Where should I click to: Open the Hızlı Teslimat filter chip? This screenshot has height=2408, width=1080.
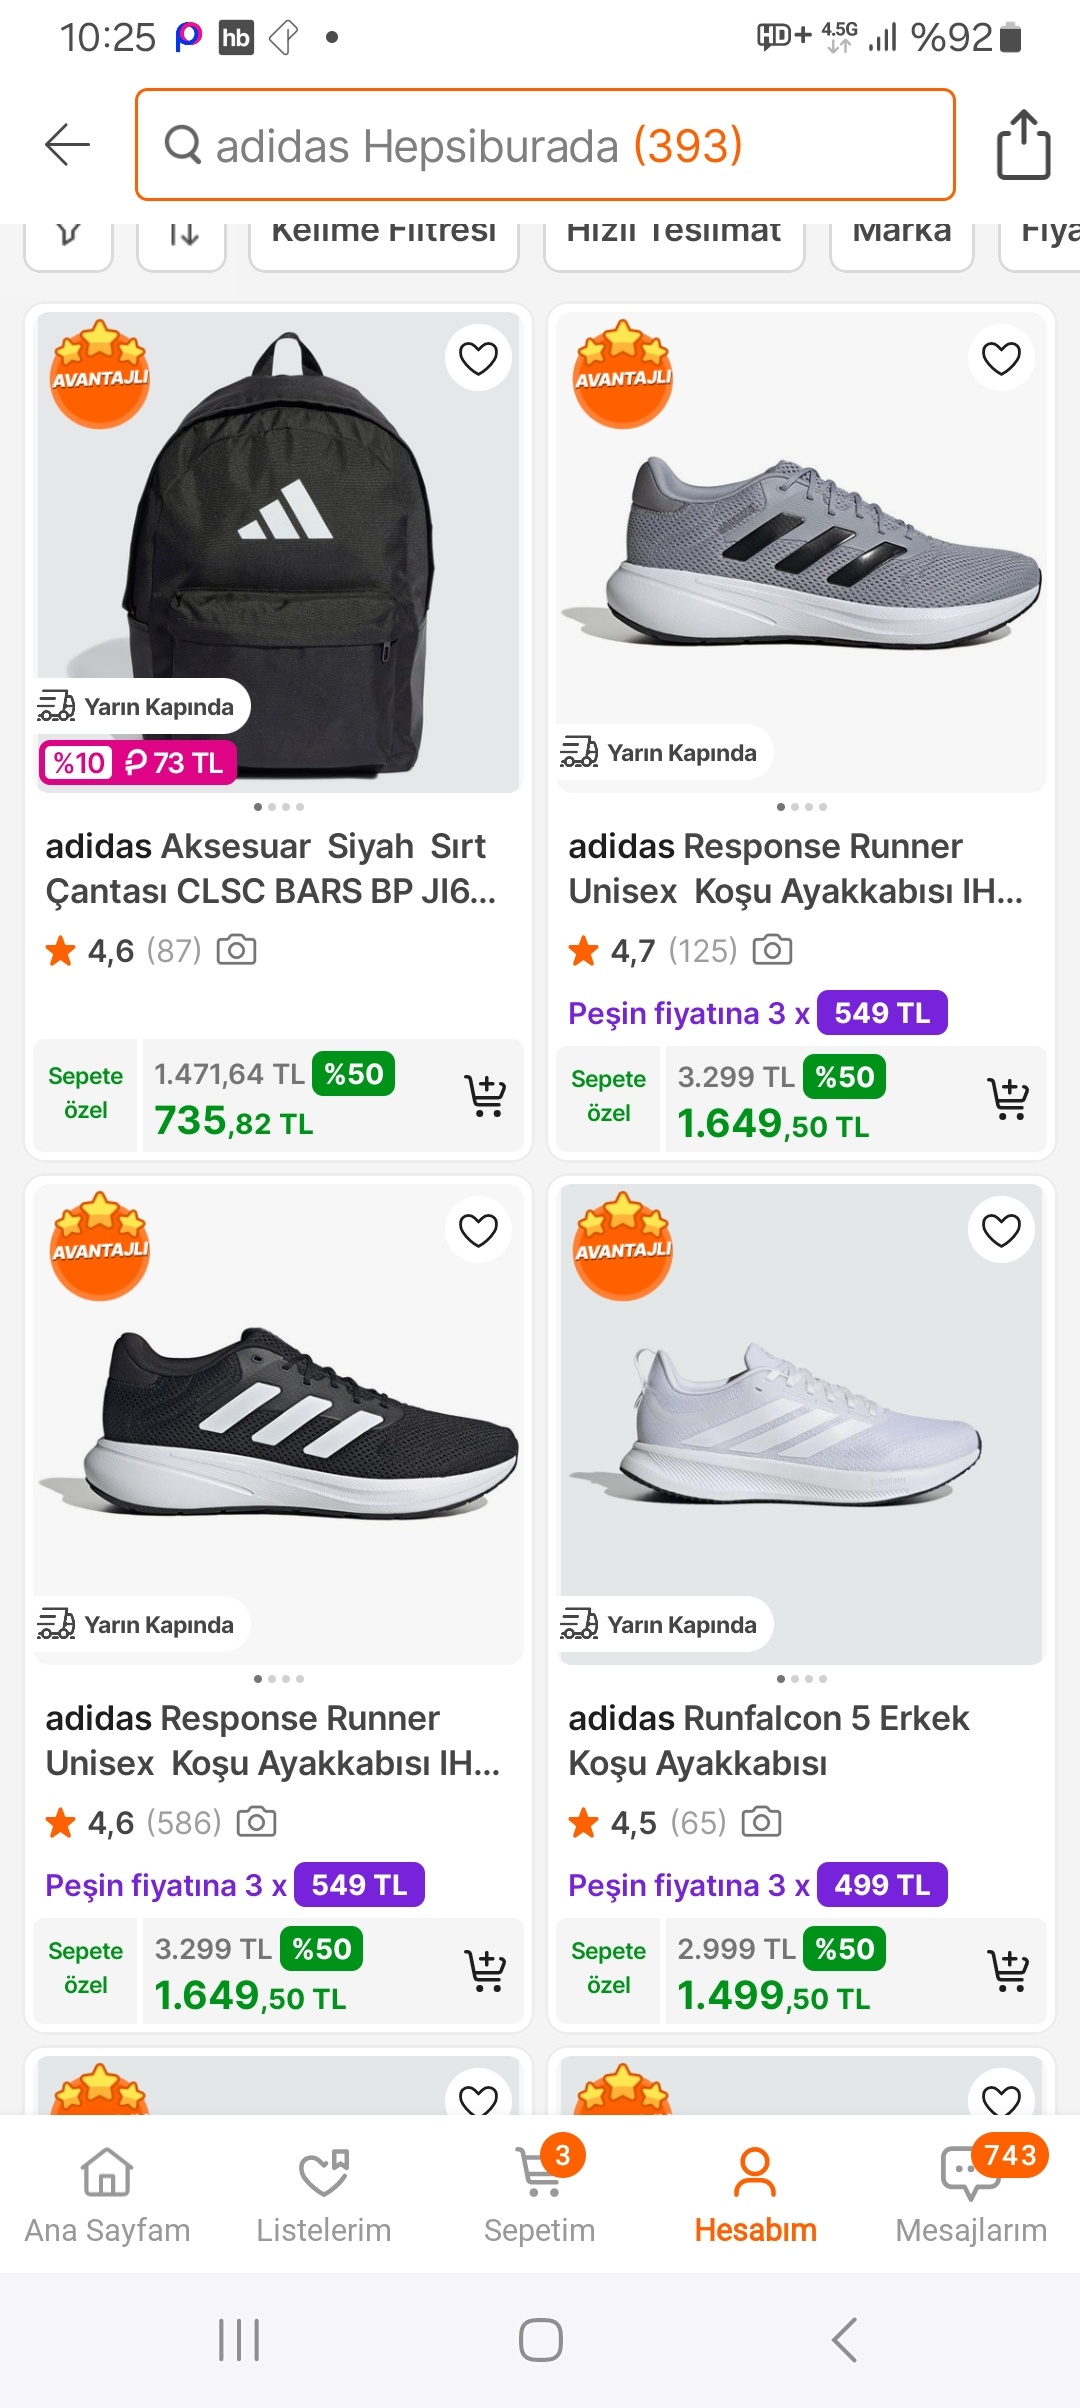[x=674, y=236]
